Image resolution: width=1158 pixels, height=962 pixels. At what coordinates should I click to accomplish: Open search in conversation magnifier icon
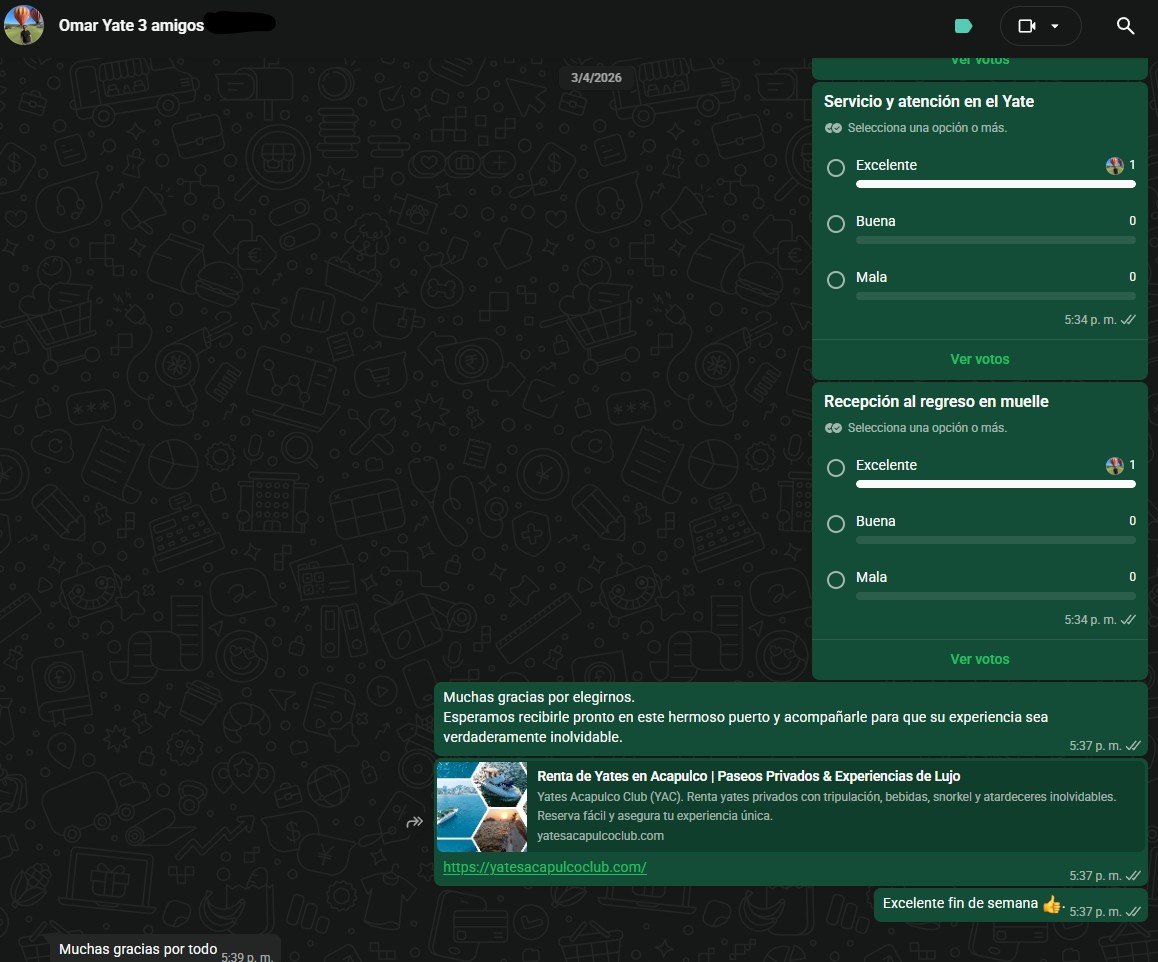1125,26
